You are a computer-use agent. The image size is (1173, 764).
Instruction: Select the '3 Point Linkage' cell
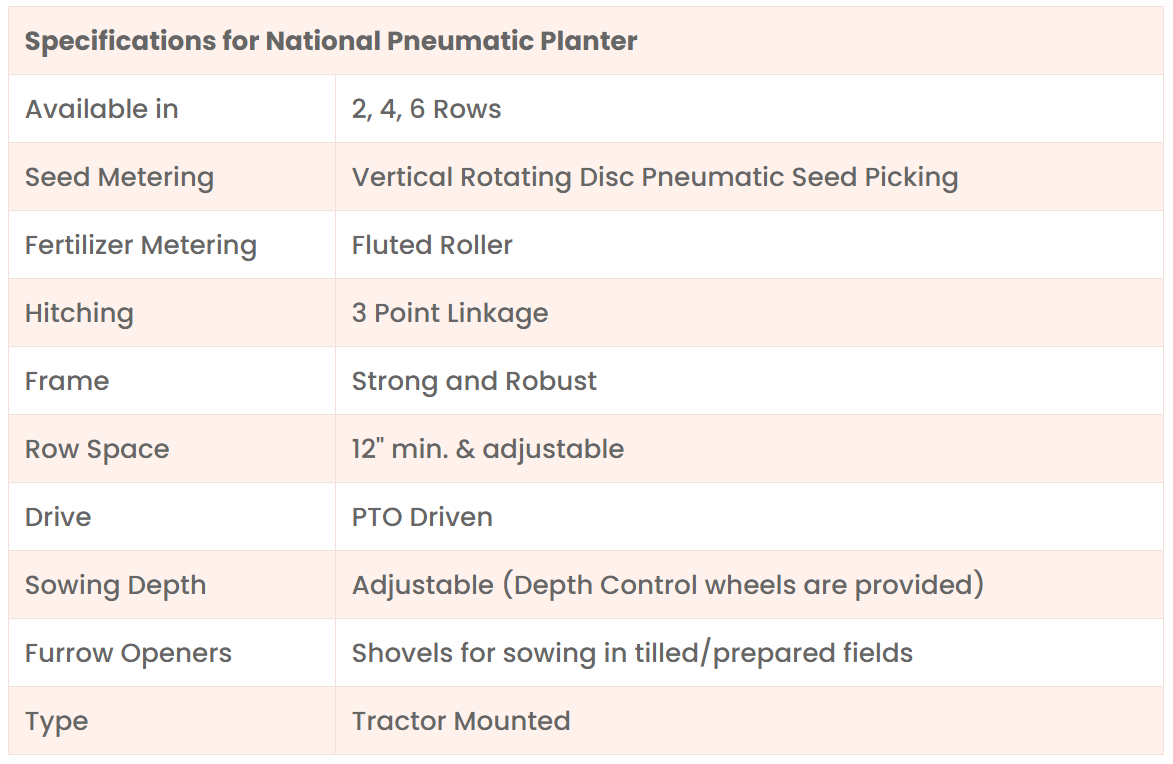click(x=450, y=313)
